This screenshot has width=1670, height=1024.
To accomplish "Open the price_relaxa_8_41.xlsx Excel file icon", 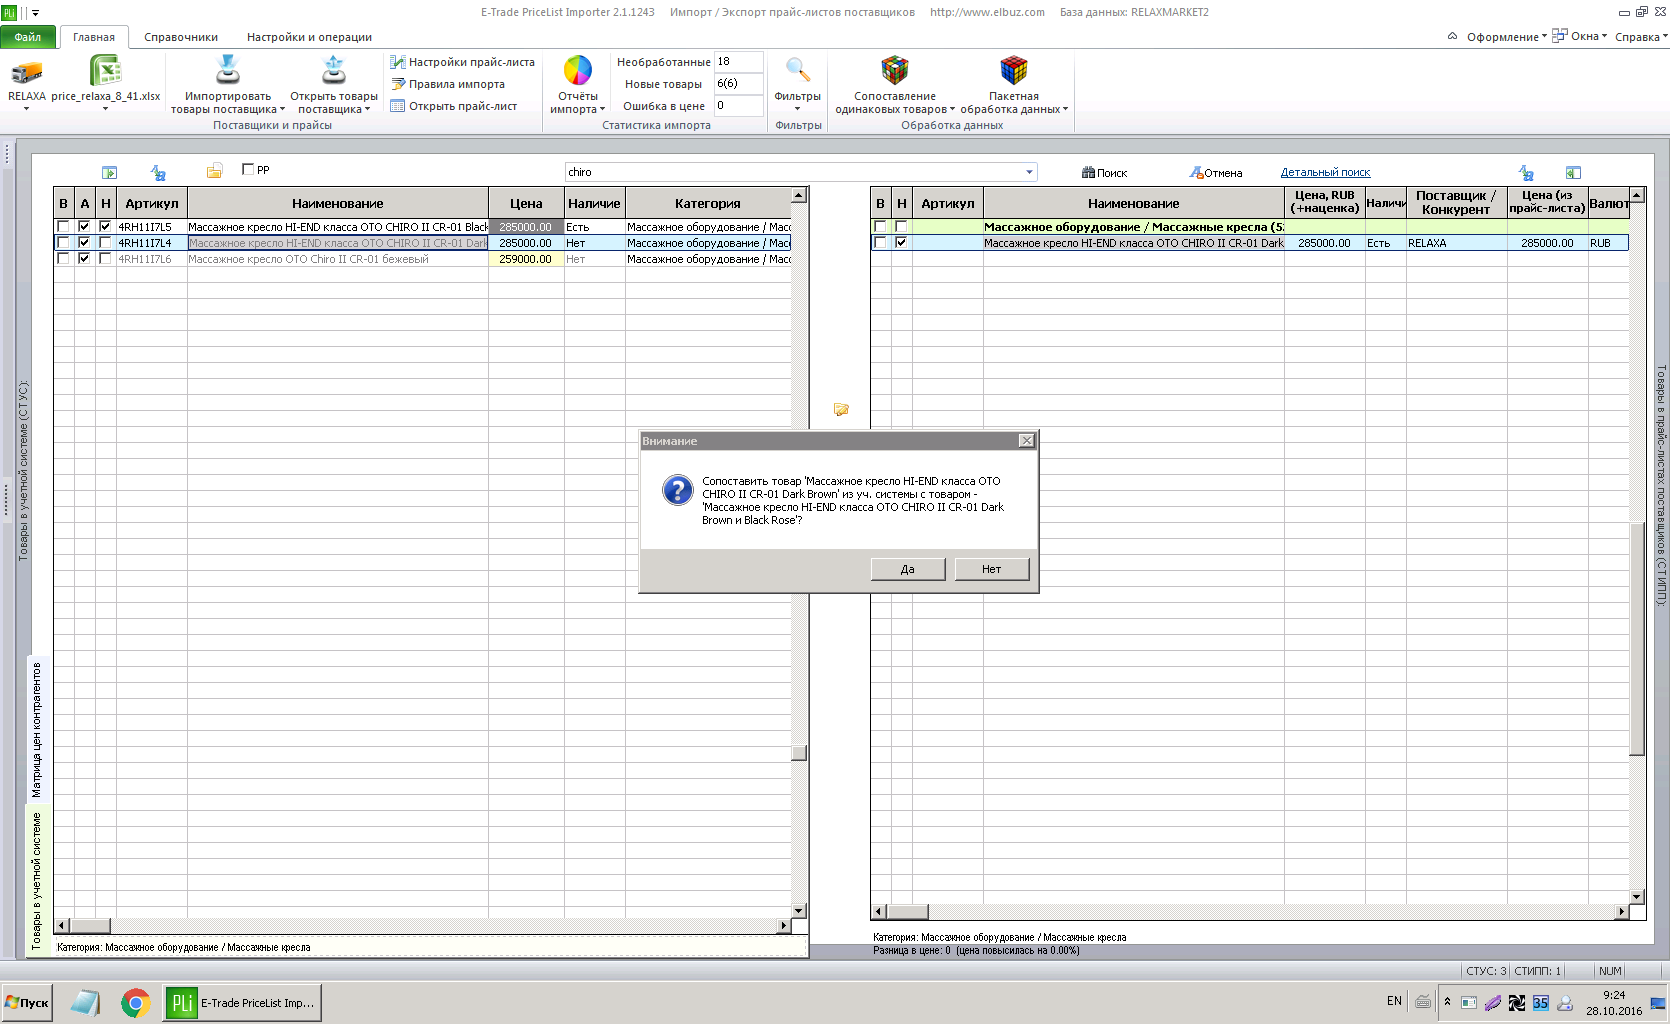I will 105,71.
